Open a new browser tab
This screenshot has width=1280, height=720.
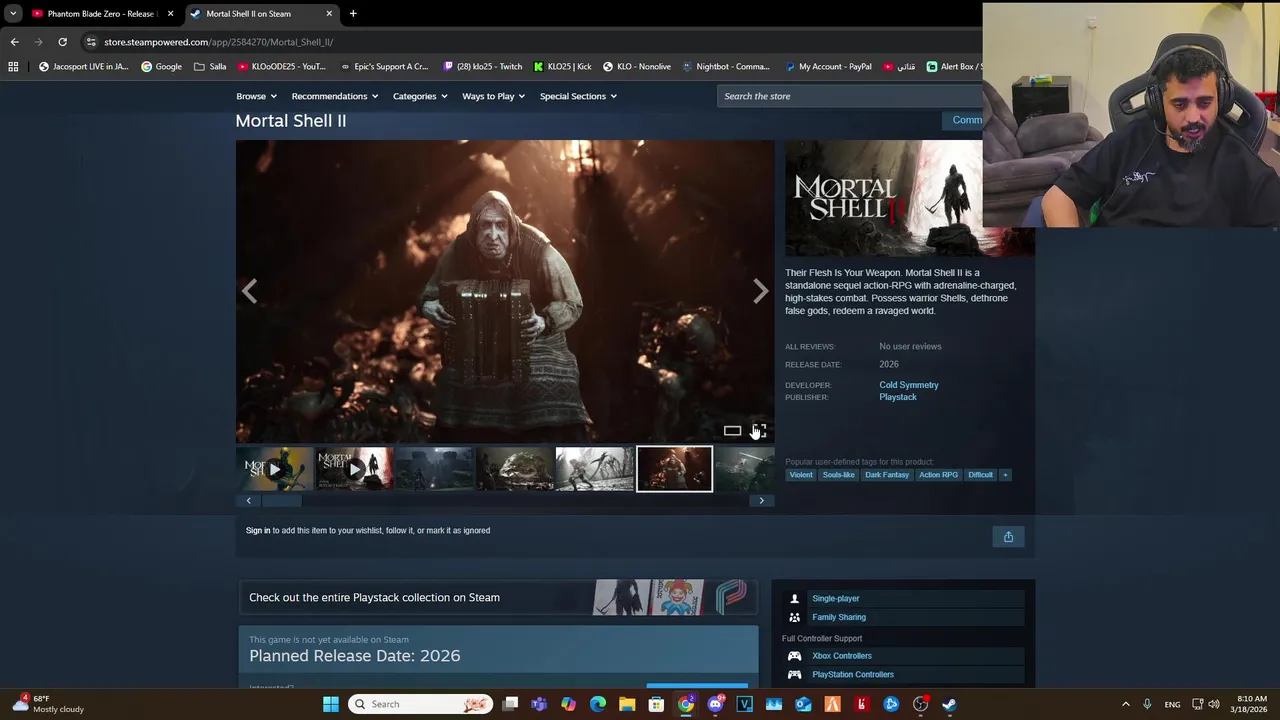(353, 14)
